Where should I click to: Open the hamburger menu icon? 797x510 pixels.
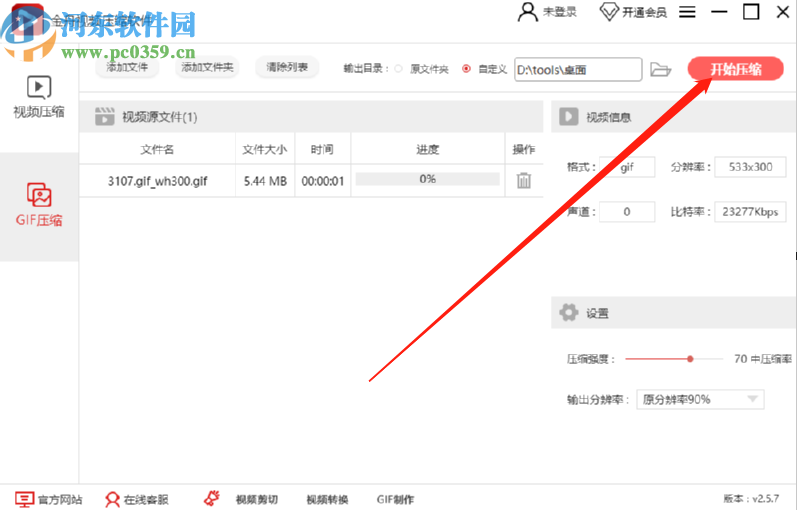tap(687, 12)
